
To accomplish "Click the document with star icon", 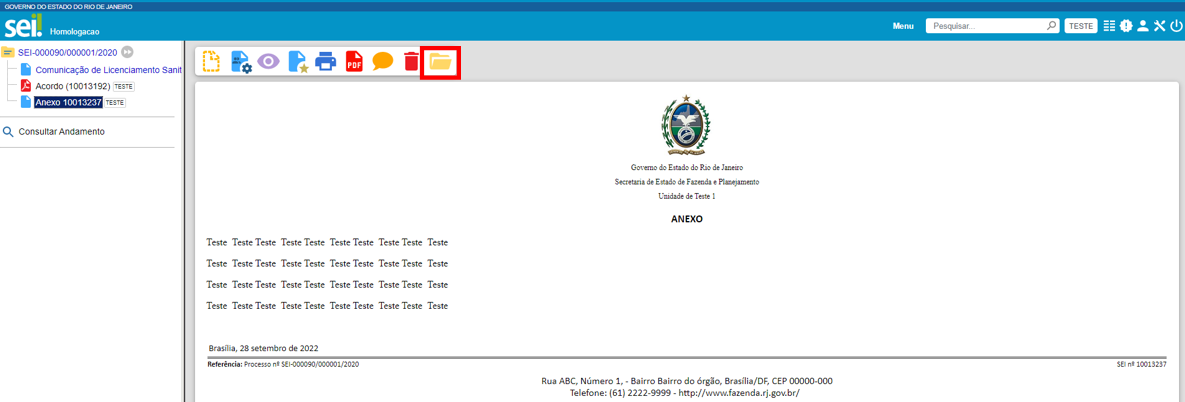I will [x=298, y=62].
